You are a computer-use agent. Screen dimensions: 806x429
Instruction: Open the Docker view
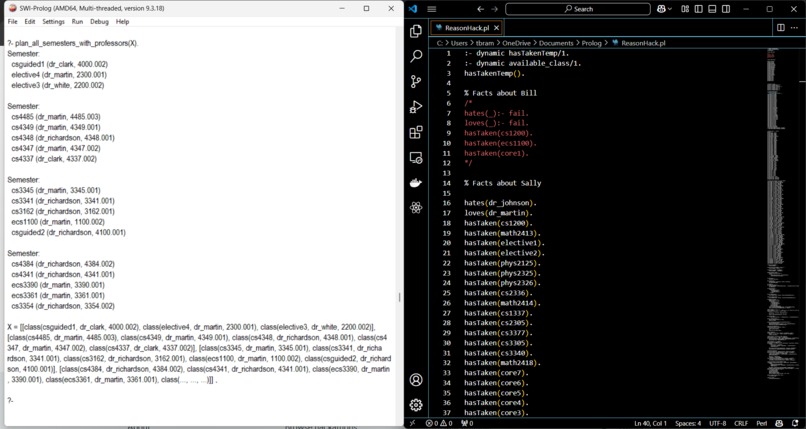[x=416, y=182]
